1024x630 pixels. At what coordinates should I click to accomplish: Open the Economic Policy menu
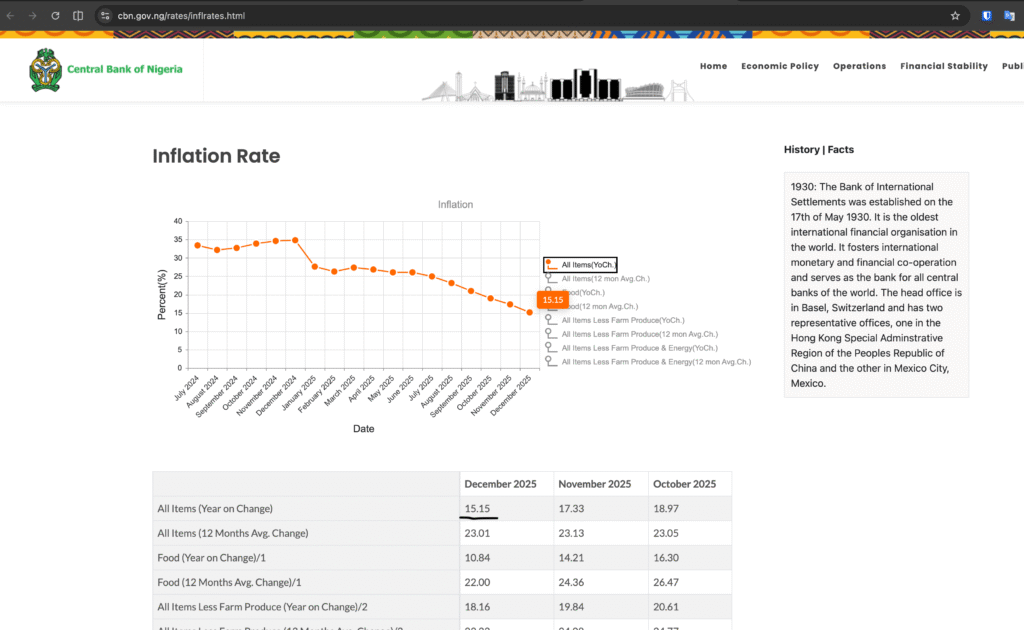tap(780, 66)
